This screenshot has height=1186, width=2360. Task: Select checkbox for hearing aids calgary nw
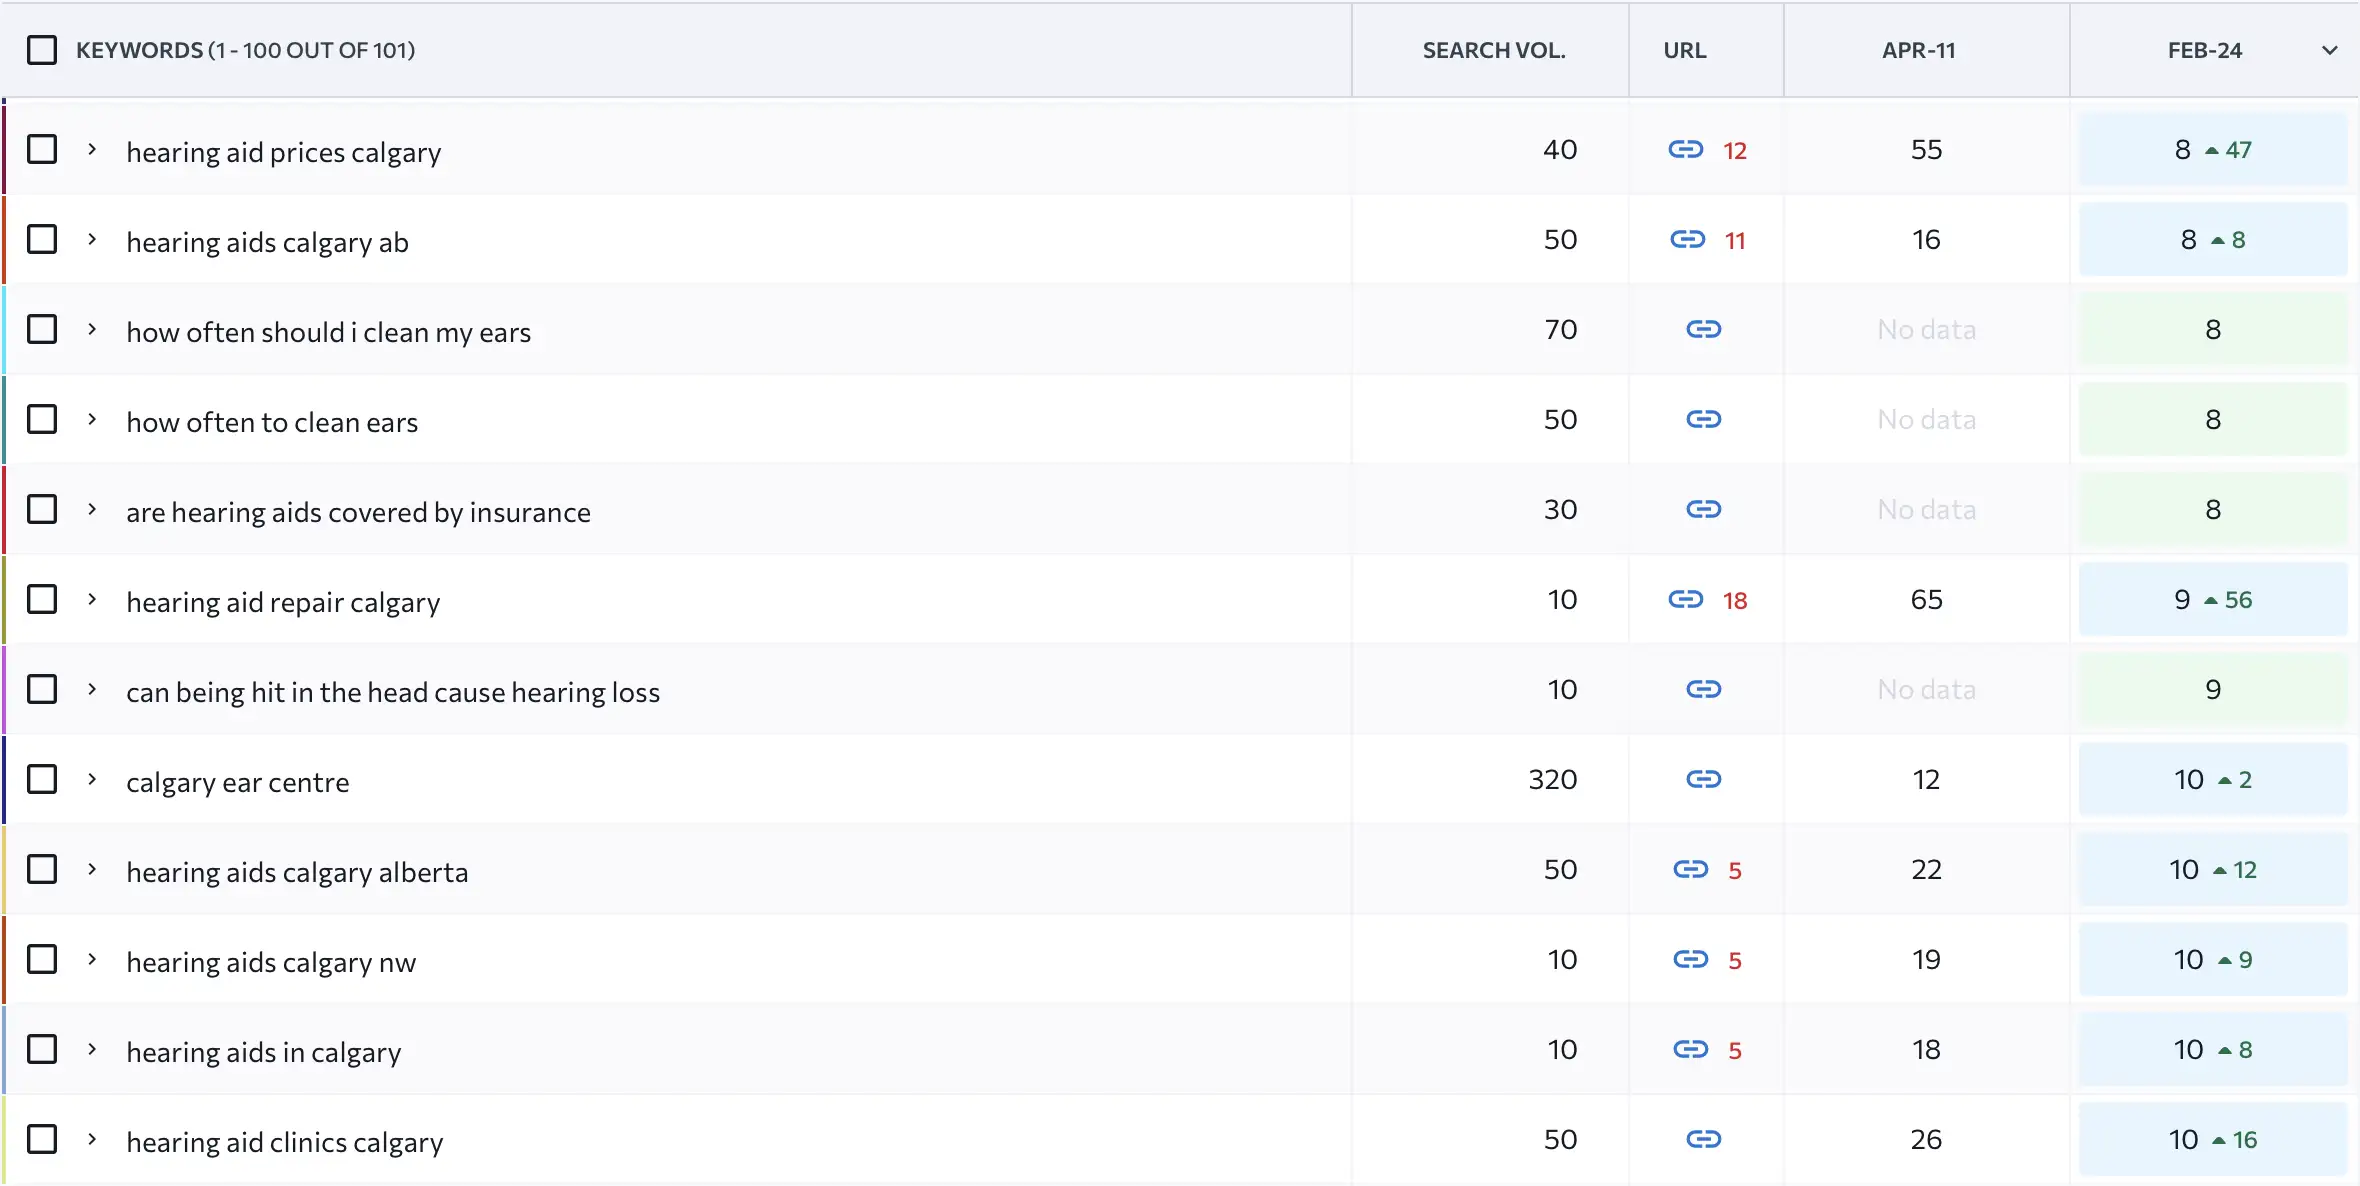click(42, 960)
